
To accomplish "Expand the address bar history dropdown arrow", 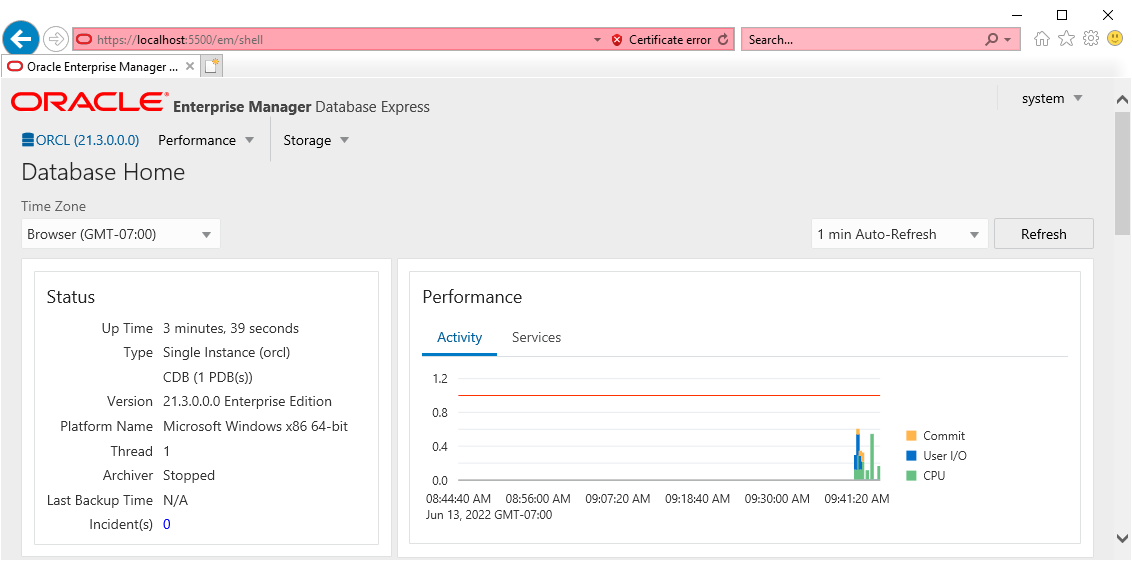I will 597,40.
